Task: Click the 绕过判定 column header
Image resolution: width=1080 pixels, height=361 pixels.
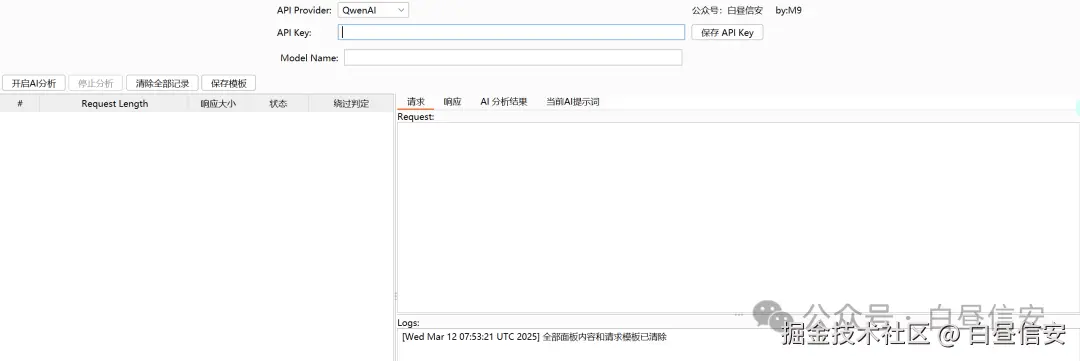Action: click(x=351, y=103)
